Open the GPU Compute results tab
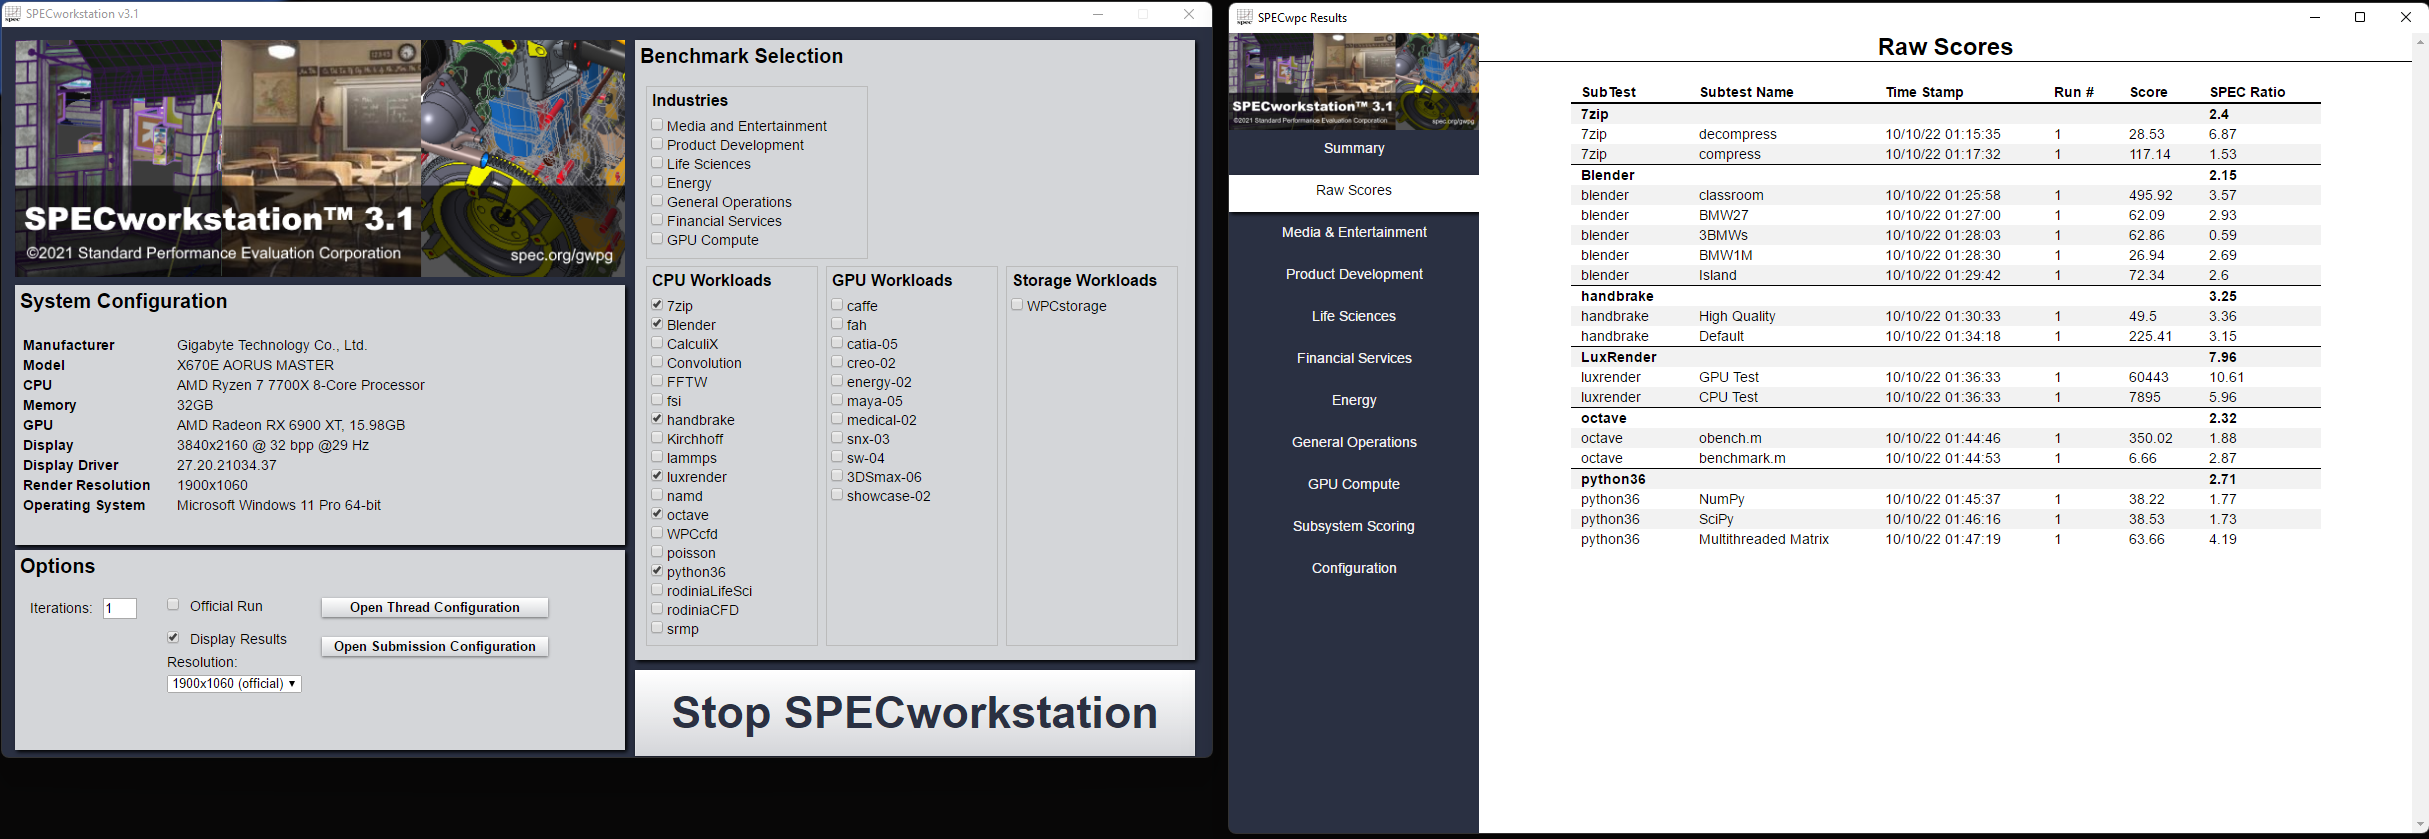 [1353, 484]
